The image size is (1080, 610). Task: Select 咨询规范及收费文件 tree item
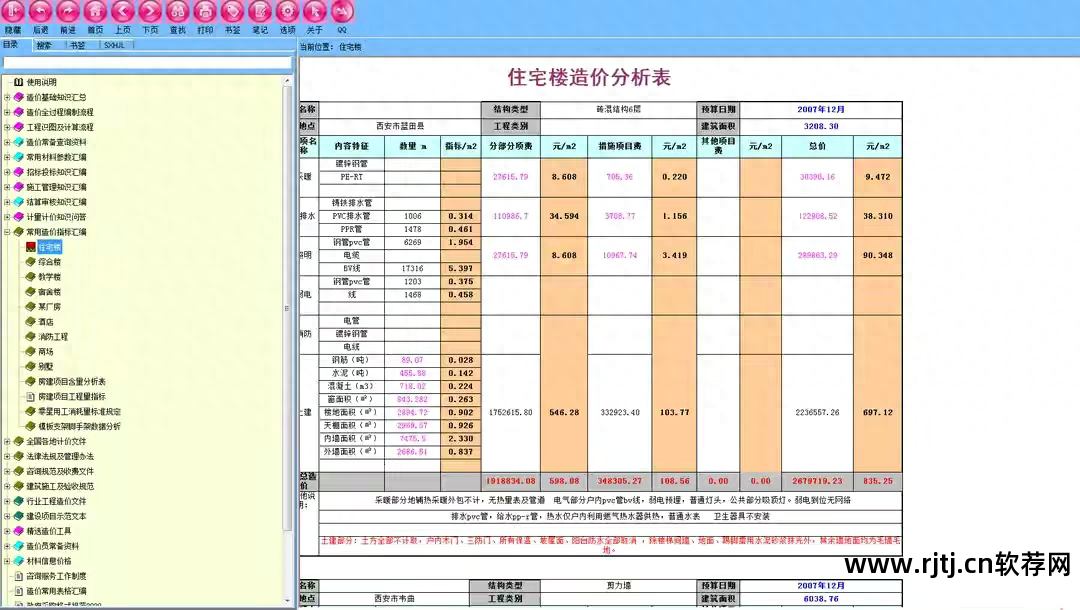click(60, 471)
